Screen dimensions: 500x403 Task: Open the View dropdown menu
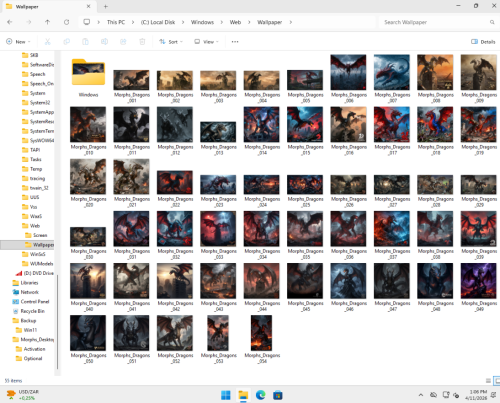206,42
